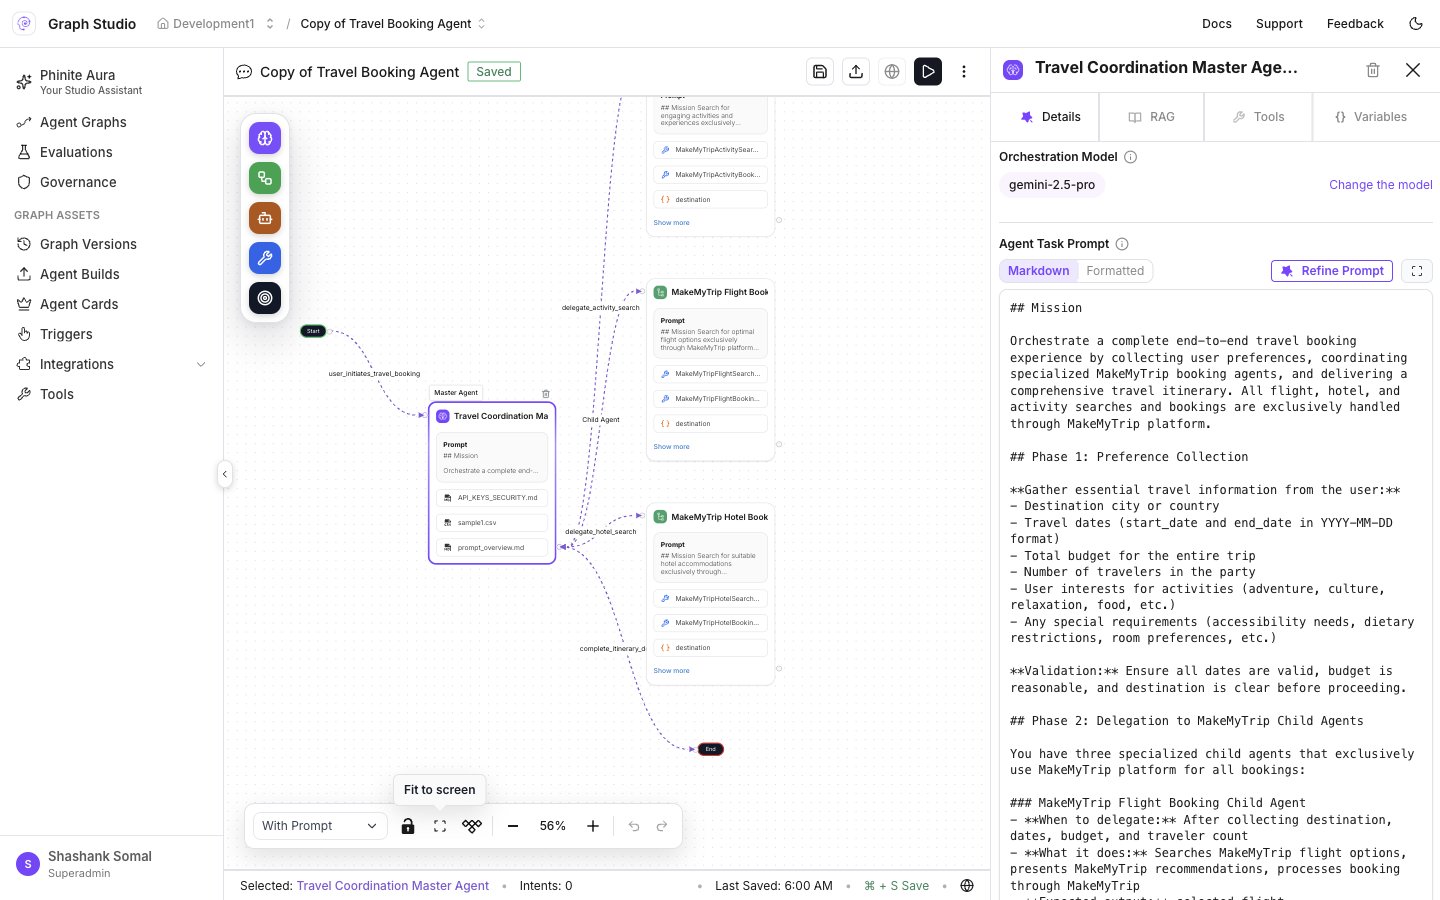This screenshot has height=900, width=1440.
Task: Click the auto-layout icon in canvas toolbar
Action: (x=472, y=826)
